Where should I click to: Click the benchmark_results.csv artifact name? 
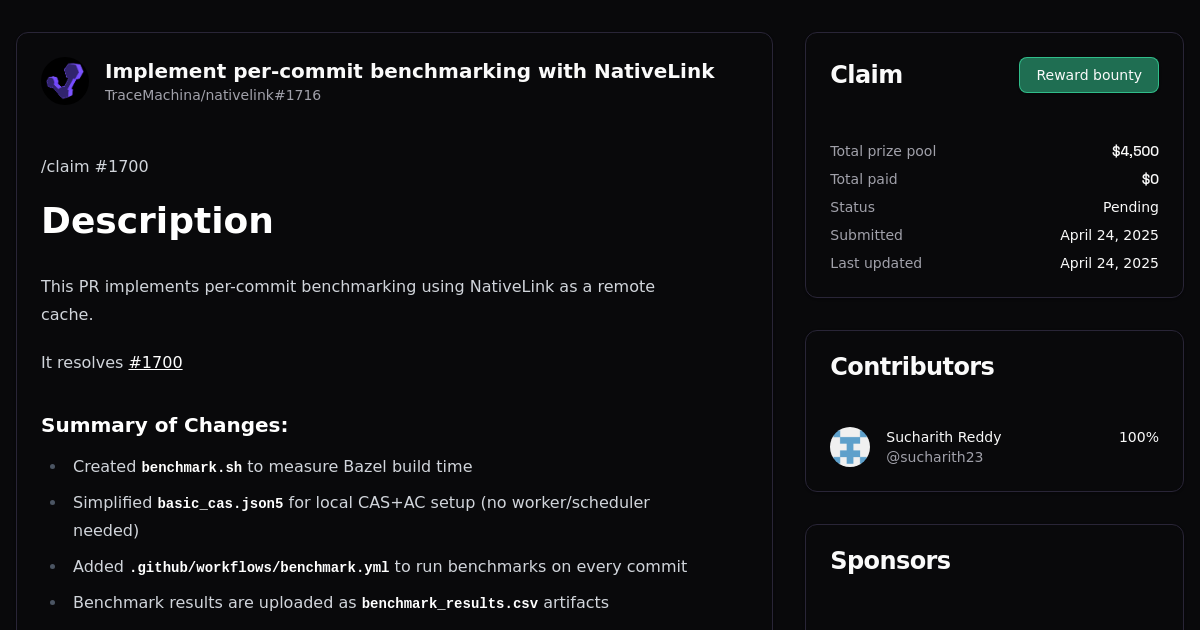click(x=450, y=603)
